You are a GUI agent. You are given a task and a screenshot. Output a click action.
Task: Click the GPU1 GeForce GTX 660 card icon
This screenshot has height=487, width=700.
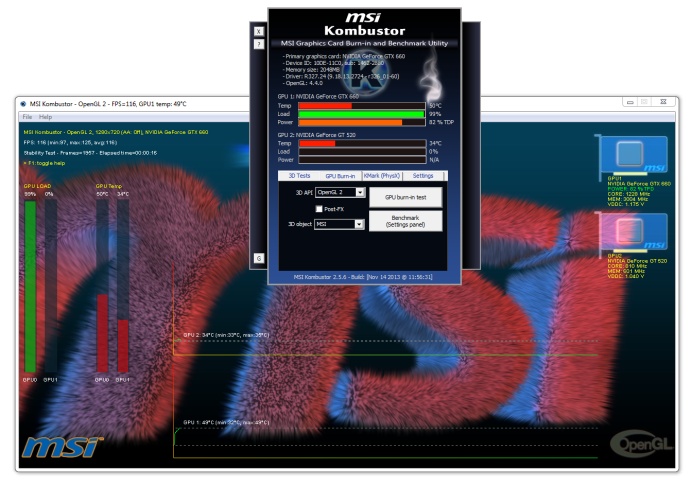coord(633,154)
